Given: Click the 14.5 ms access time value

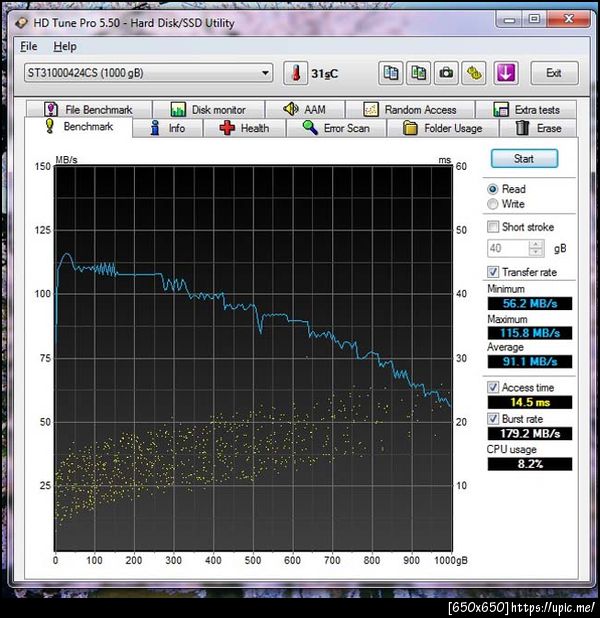Looking at the screenshot, I should pos(530,402).
